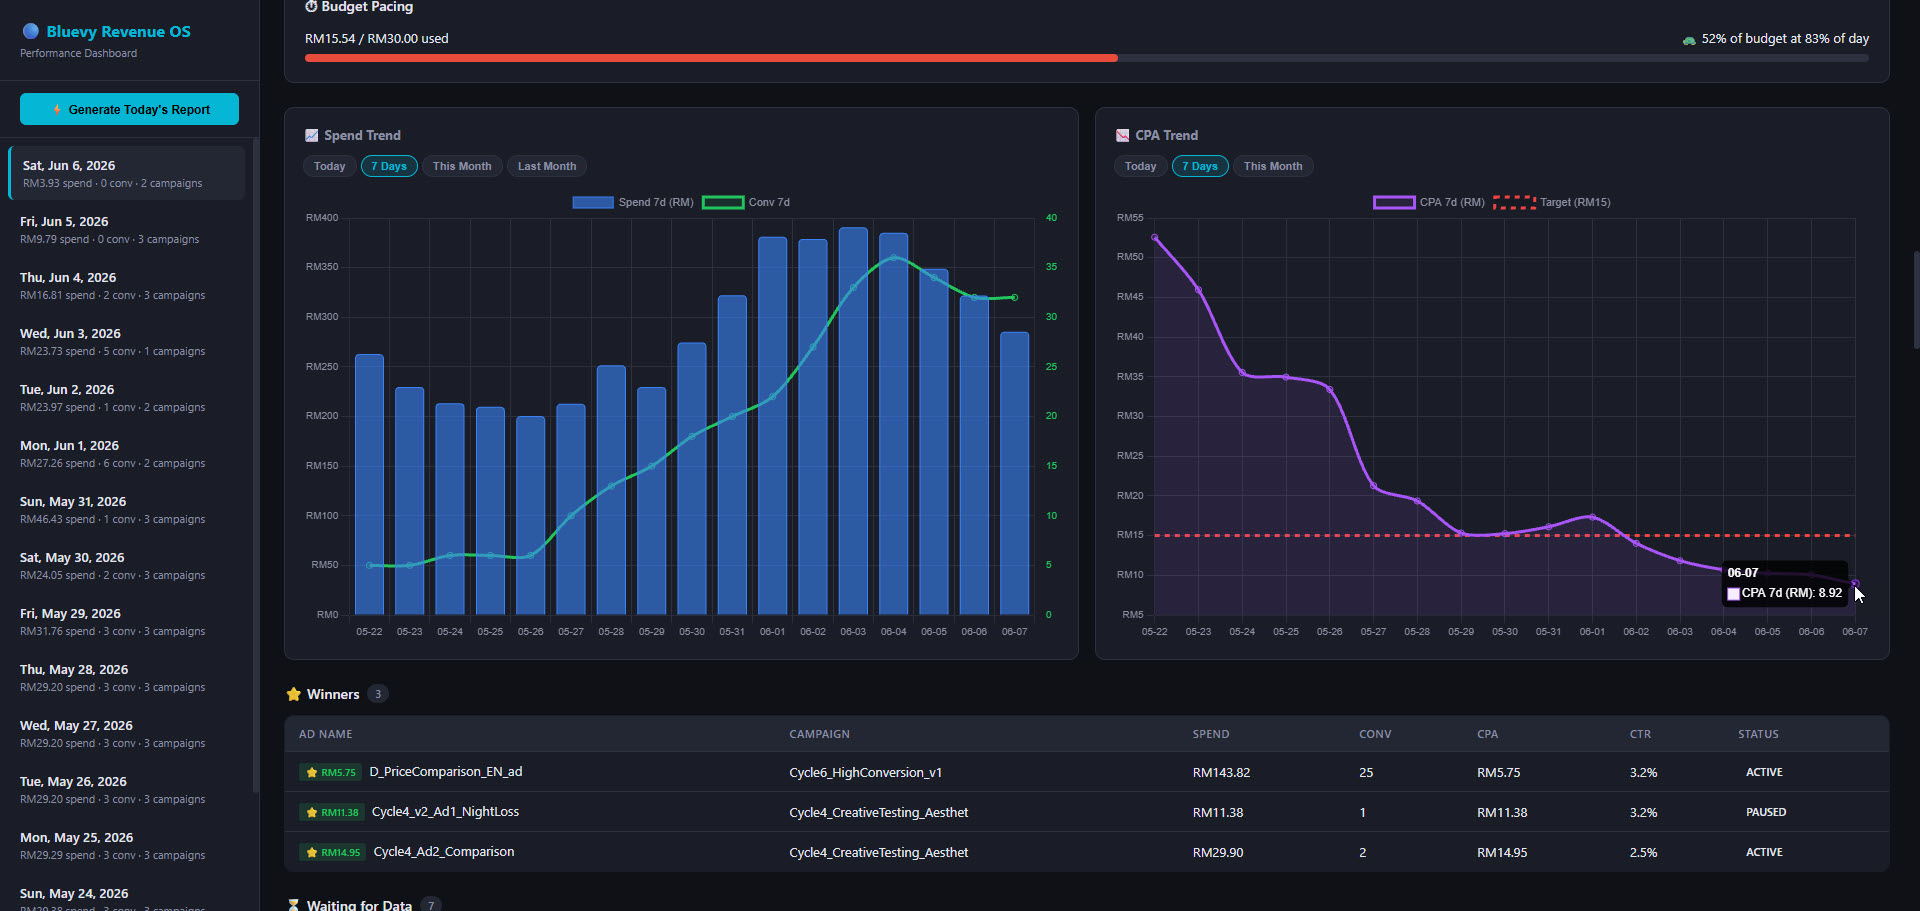This screenshot has height=911, width=1920.
Task: Open report for Fri, Jun 5, 2026
Action: pyautogui.click(x=127, y=229)
